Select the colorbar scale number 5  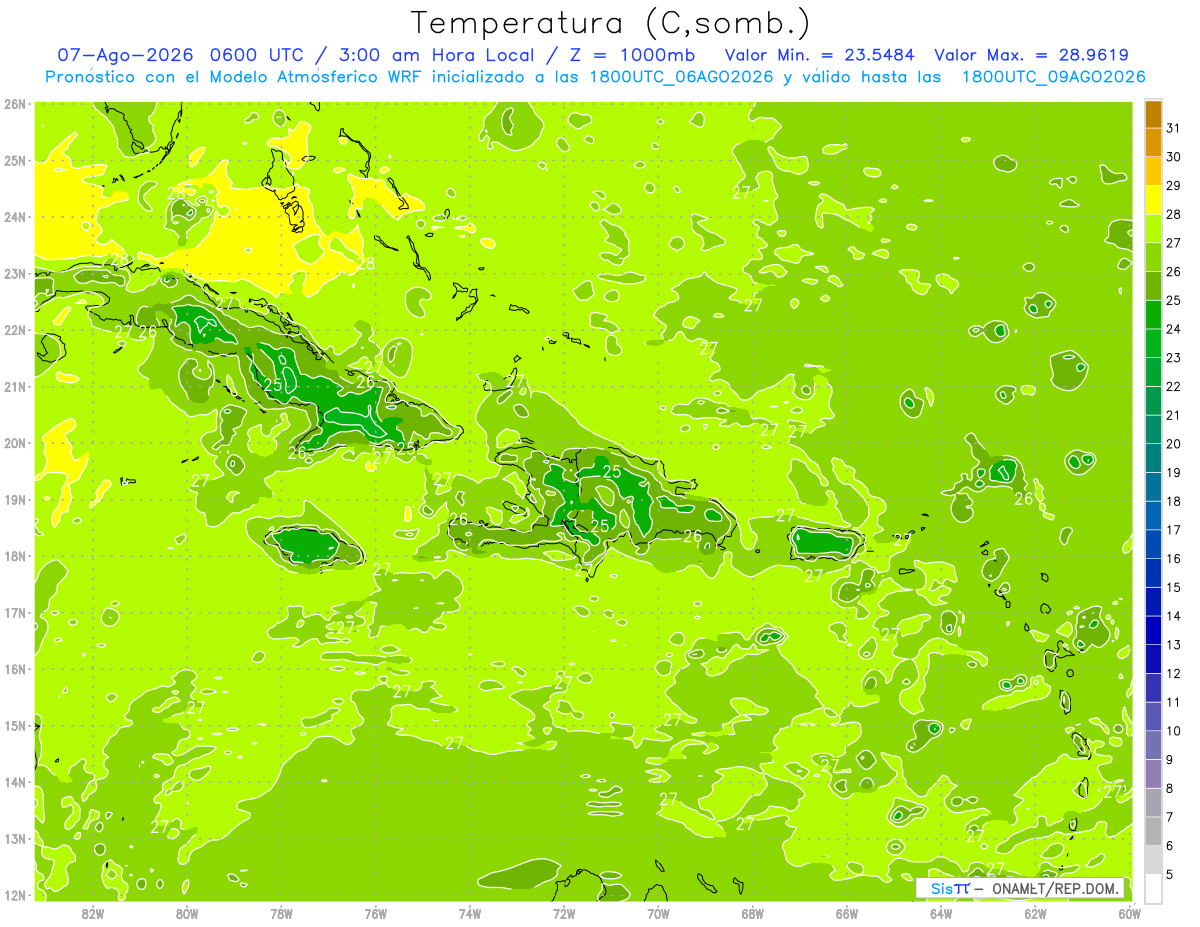point(1170,875)
